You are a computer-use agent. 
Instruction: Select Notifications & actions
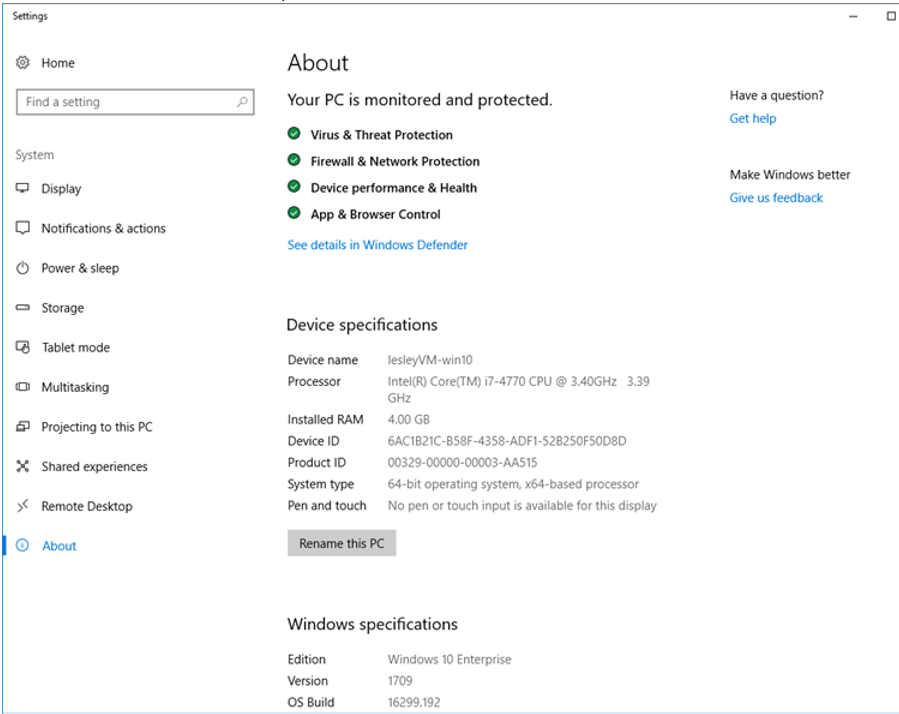pos(103,228)
